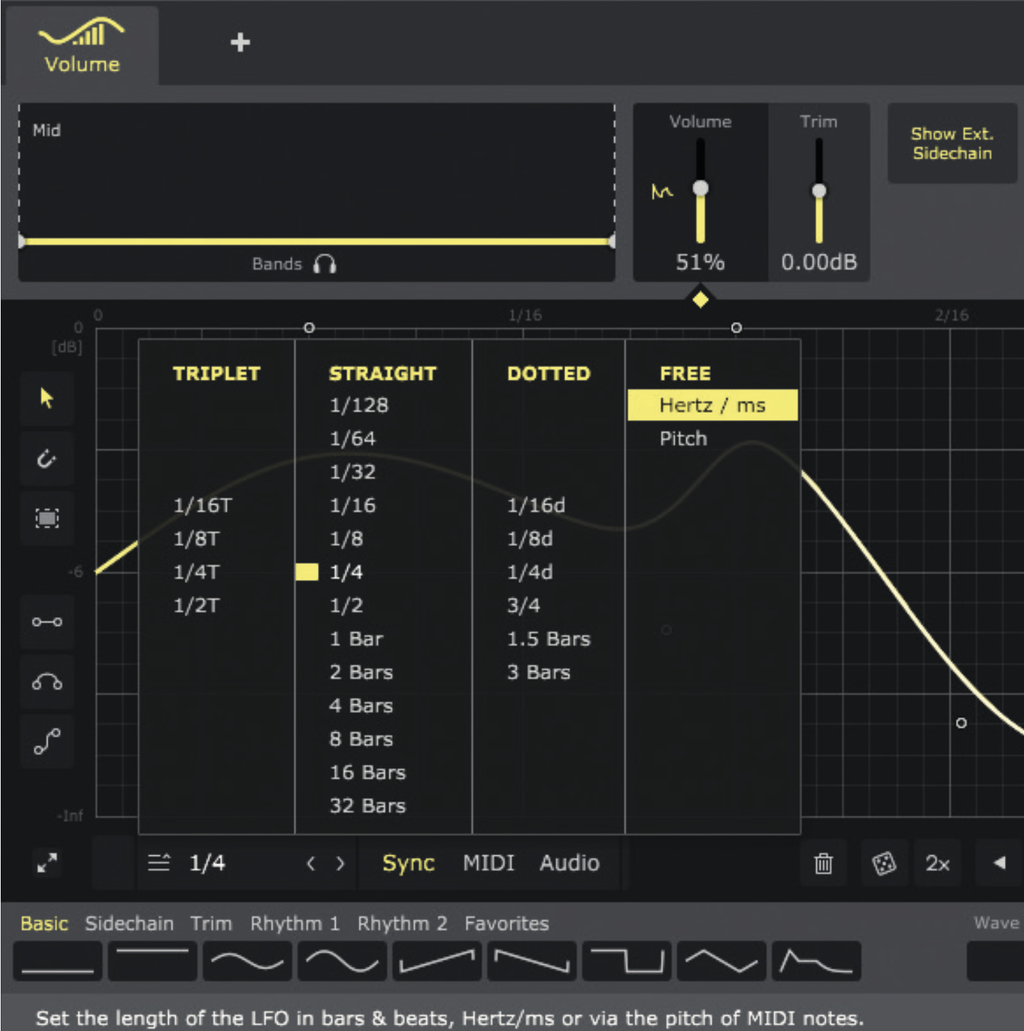
Task: Select 3/4 dotted length
Action: [524, 606]
